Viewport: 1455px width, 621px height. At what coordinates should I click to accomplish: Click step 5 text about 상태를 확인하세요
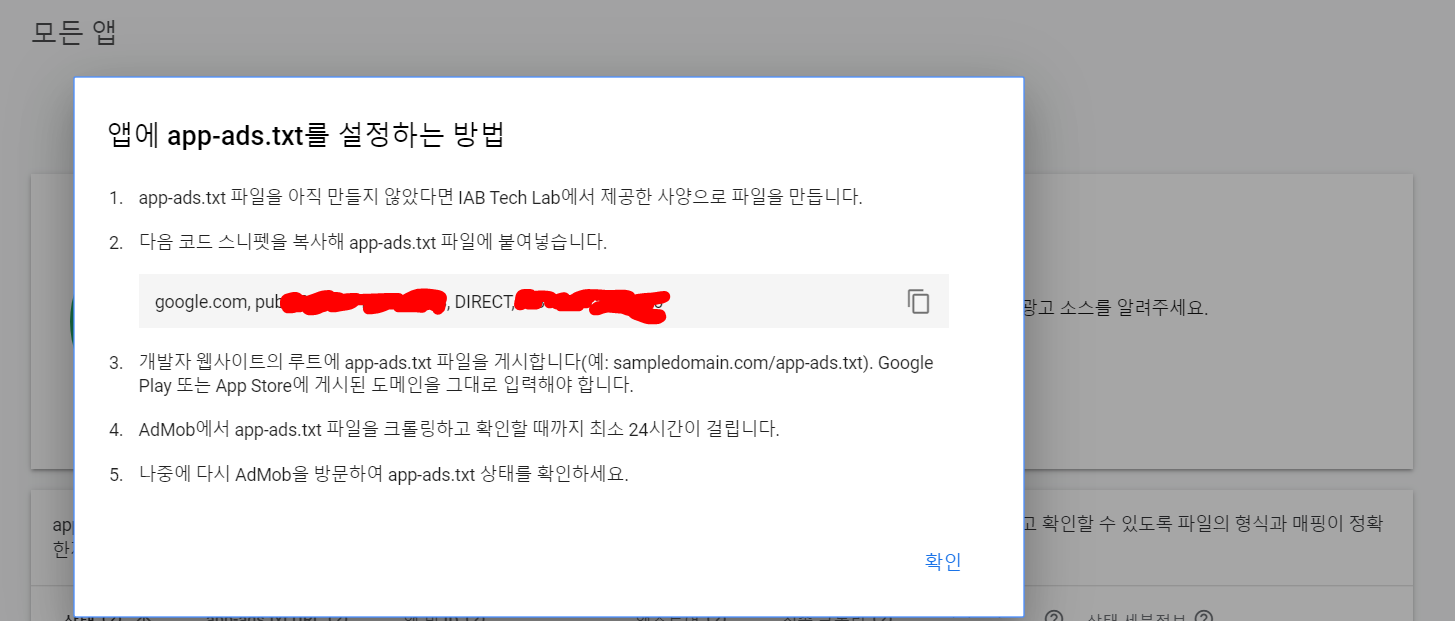point(383,475)
